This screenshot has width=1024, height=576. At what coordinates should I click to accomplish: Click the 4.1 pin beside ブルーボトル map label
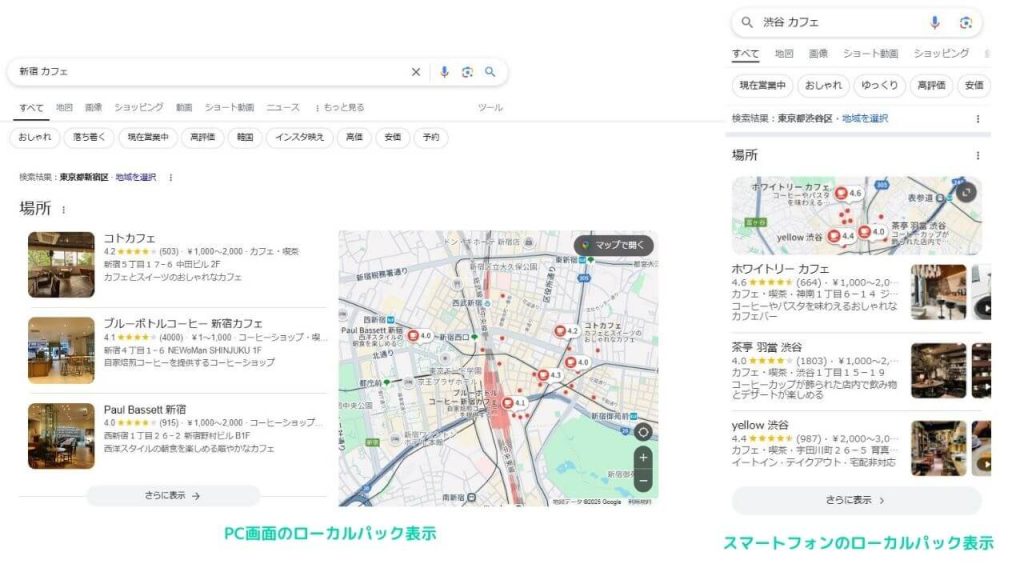pos(513,403)
